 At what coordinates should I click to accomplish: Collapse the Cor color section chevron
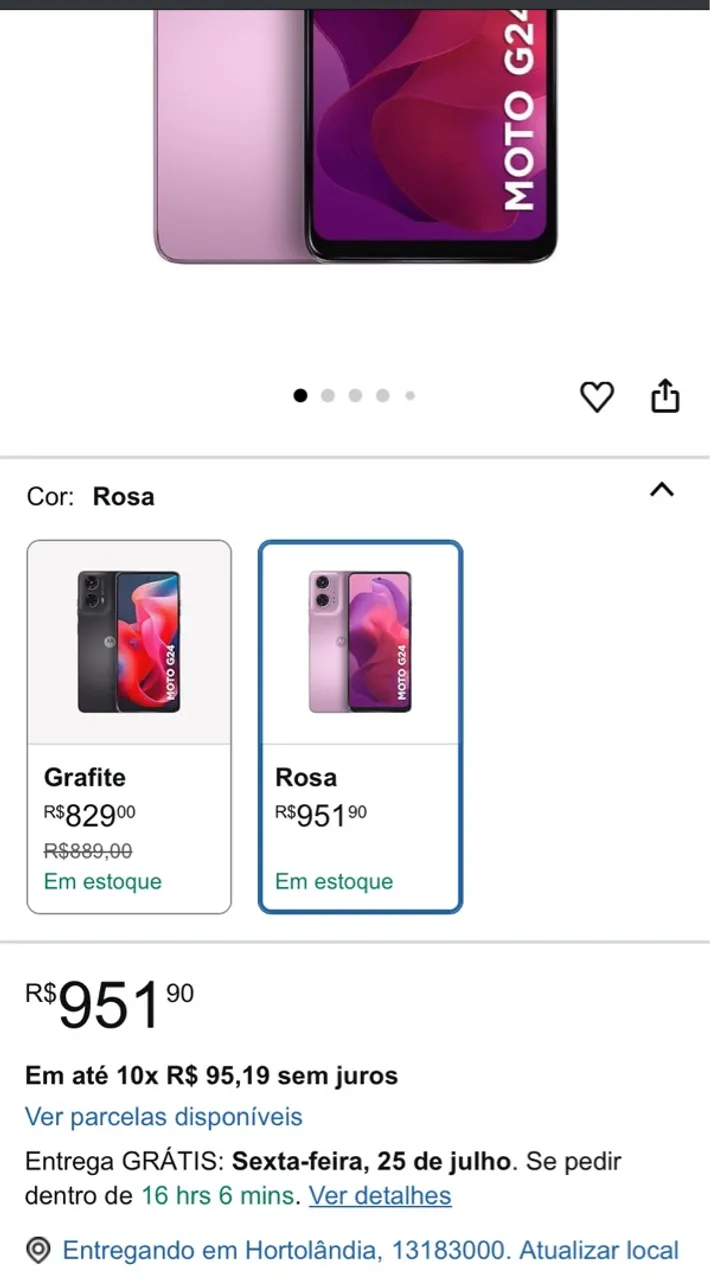[662, 490]
